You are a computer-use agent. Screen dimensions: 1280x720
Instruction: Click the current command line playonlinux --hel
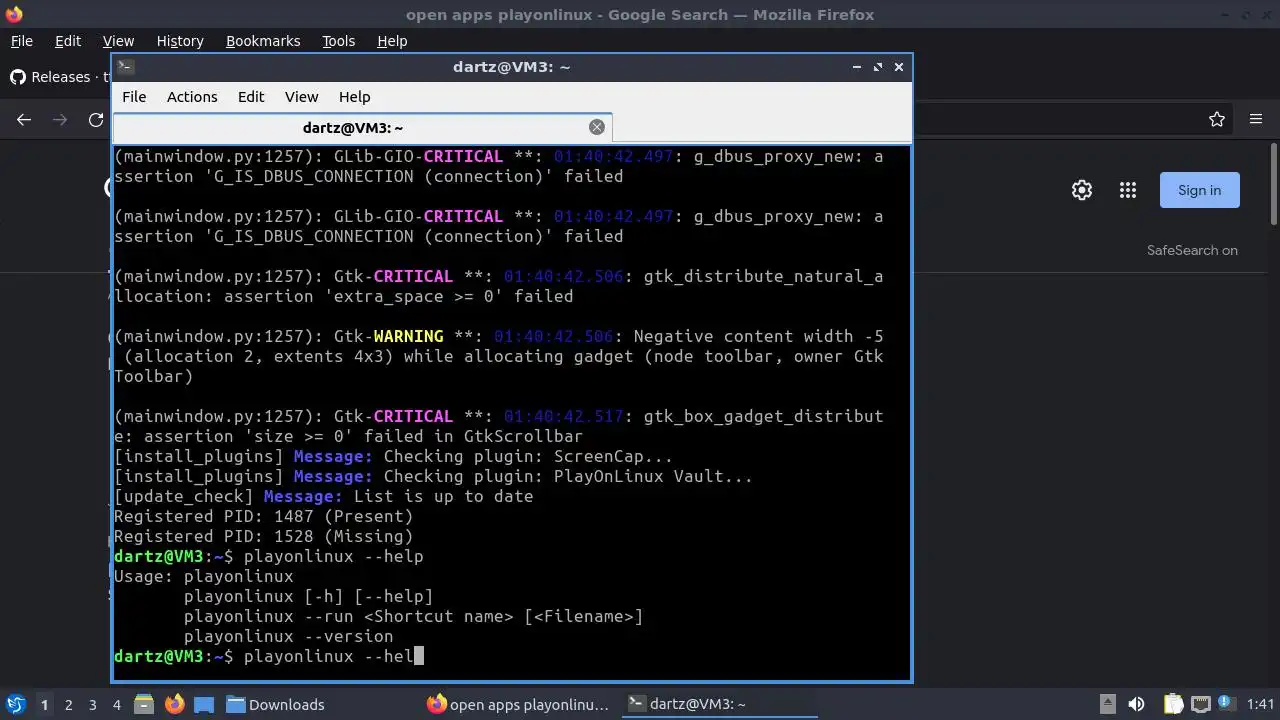click(x=269, y=656)
